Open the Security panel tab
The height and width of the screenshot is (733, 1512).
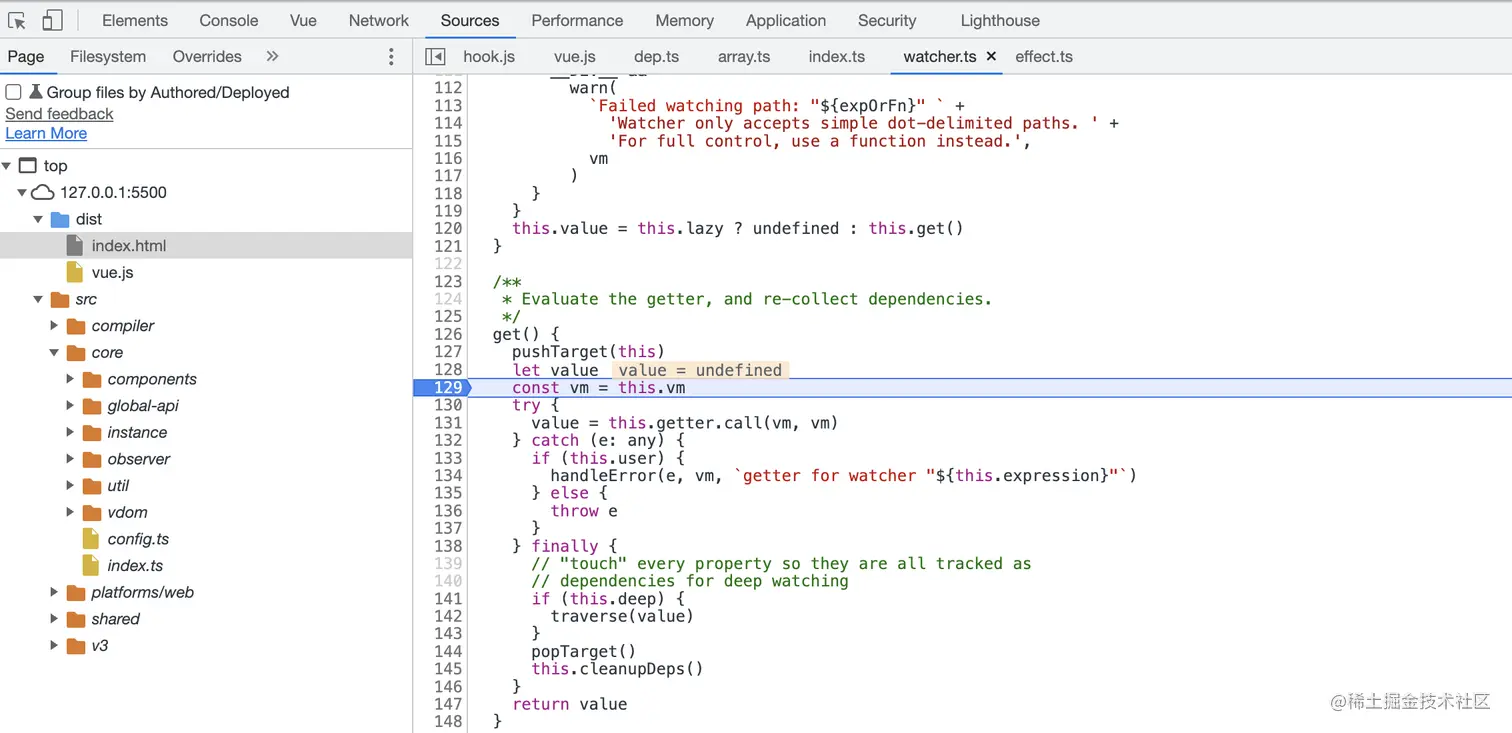[x=887, y=20]
